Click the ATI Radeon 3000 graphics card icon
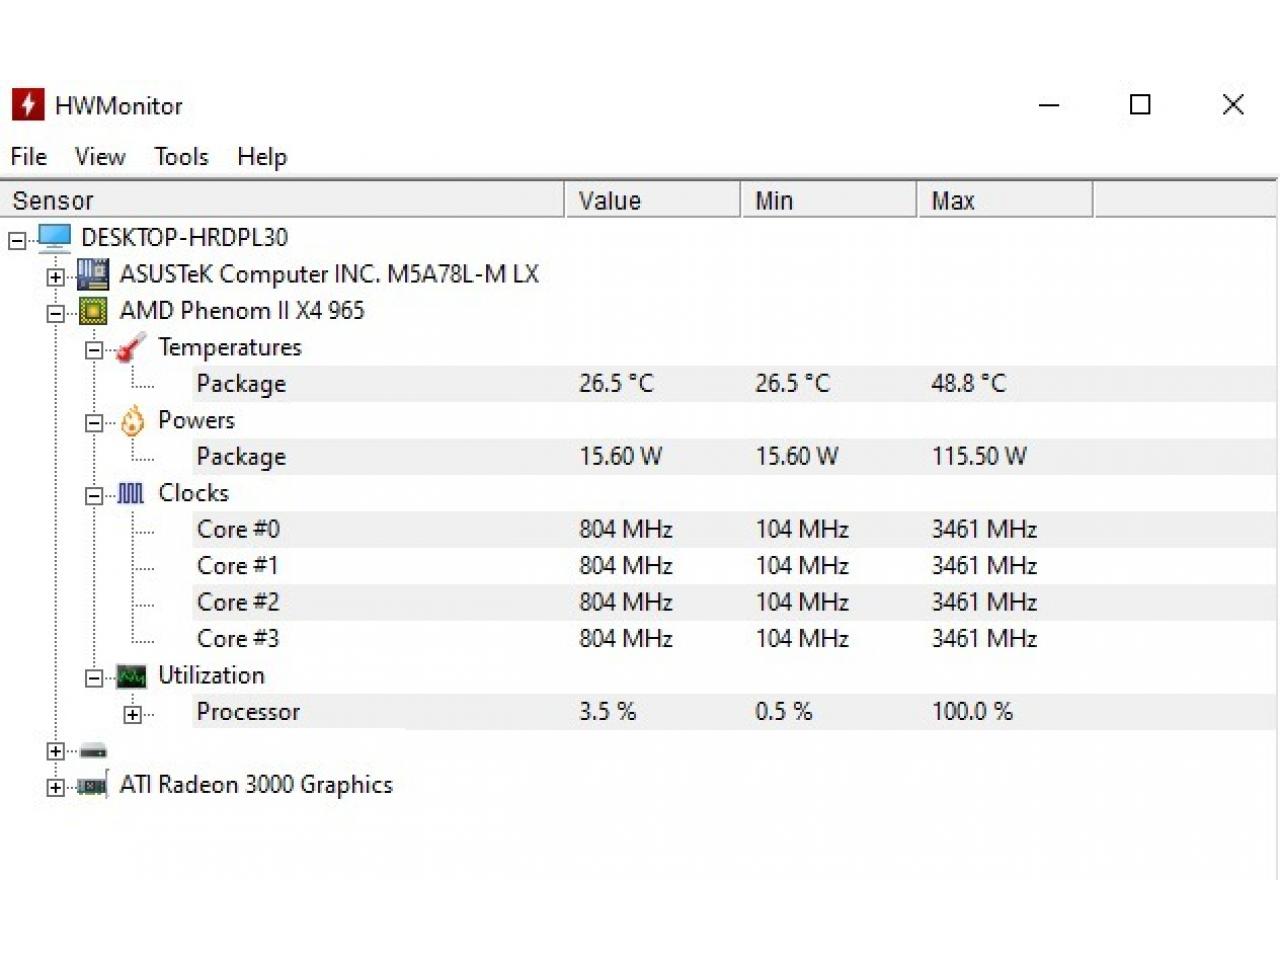1280x960 pixels. coord(92,786)
